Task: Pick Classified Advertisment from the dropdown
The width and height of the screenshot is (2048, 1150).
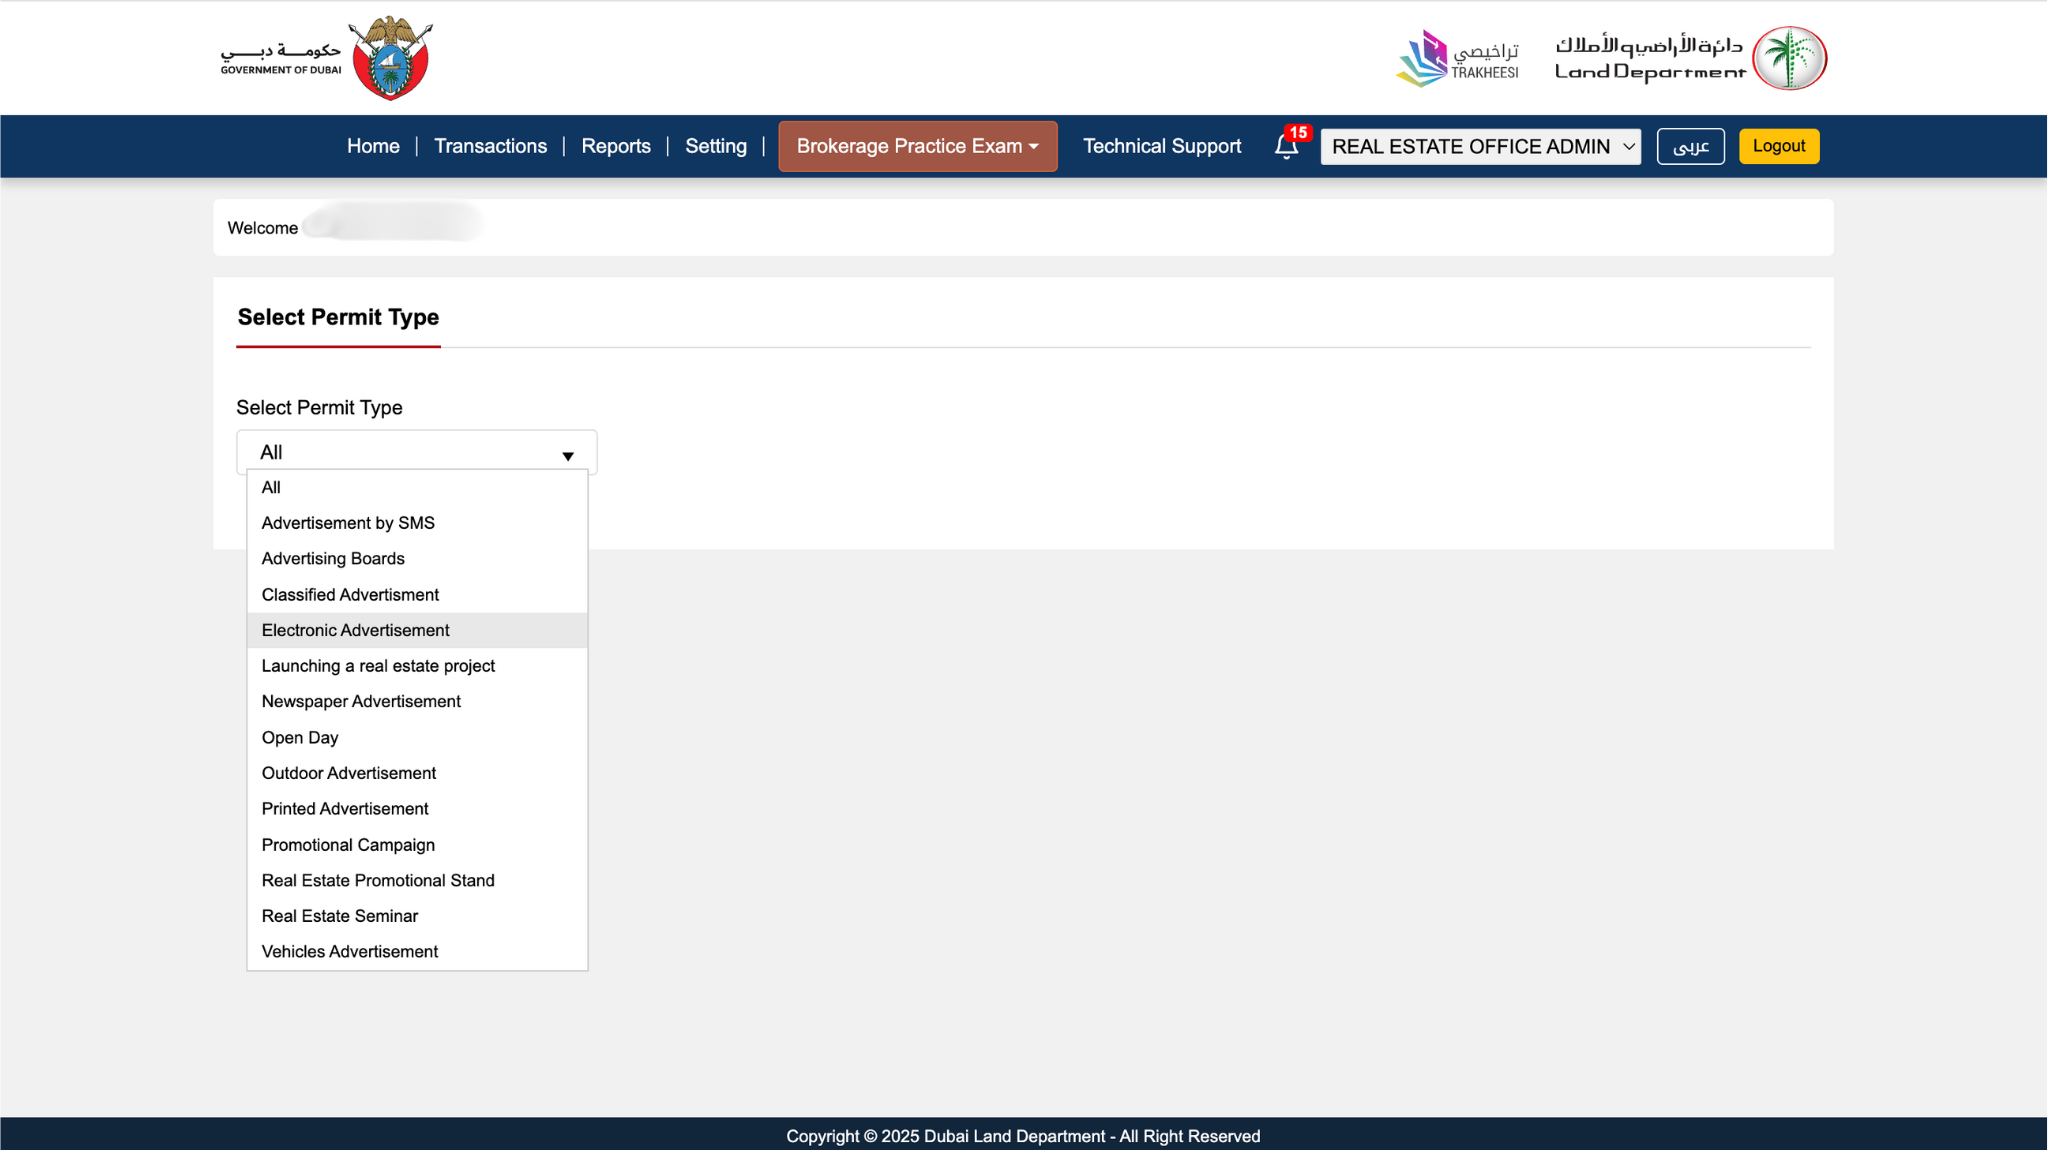Action: (350, 595)
